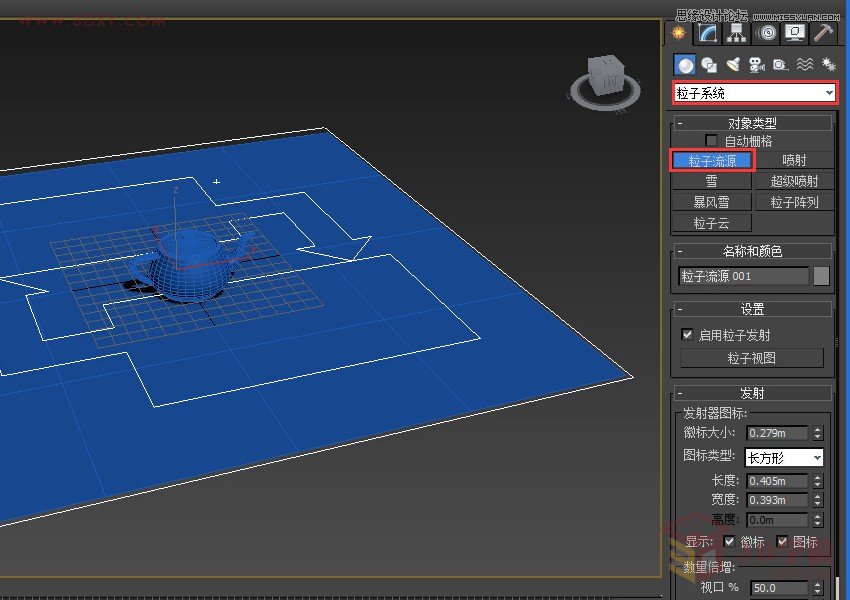The width and height of the screenshot is (850, 600).
Task: Activate the 超级喷射 particle button
Action: (793, 181)
